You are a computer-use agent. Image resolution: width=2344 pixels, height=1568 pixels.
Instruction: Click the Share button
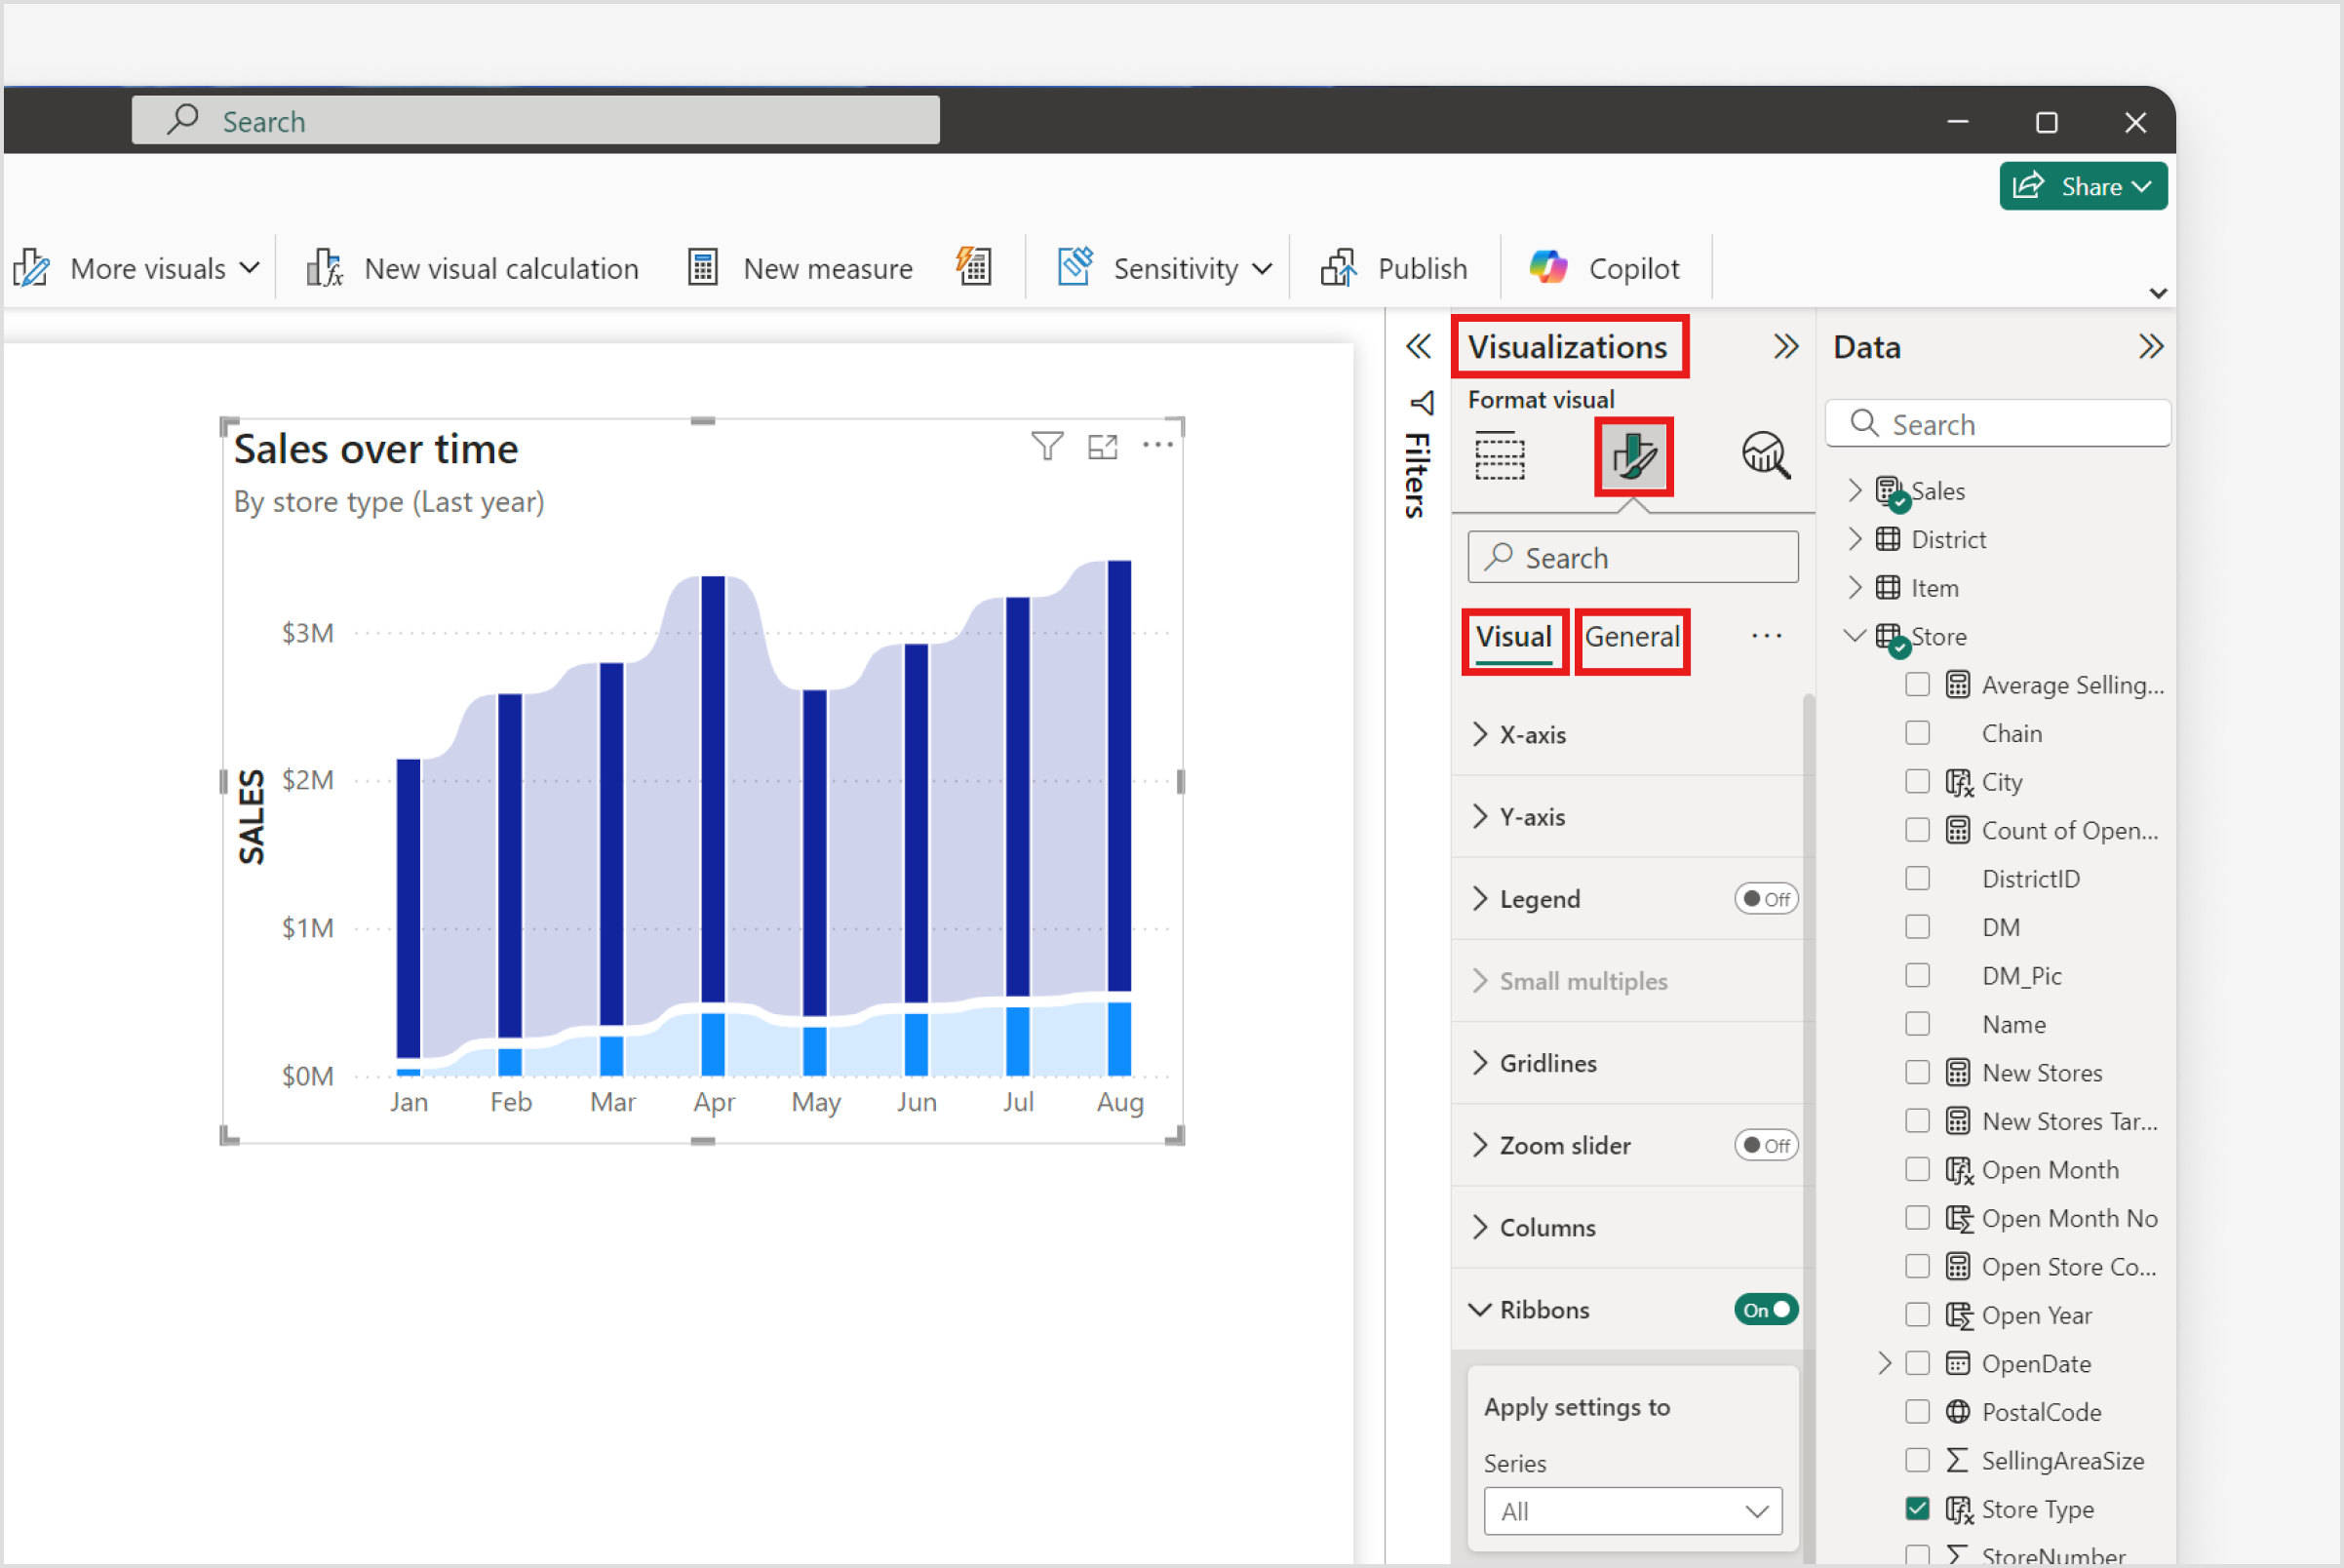[2082, 186]
